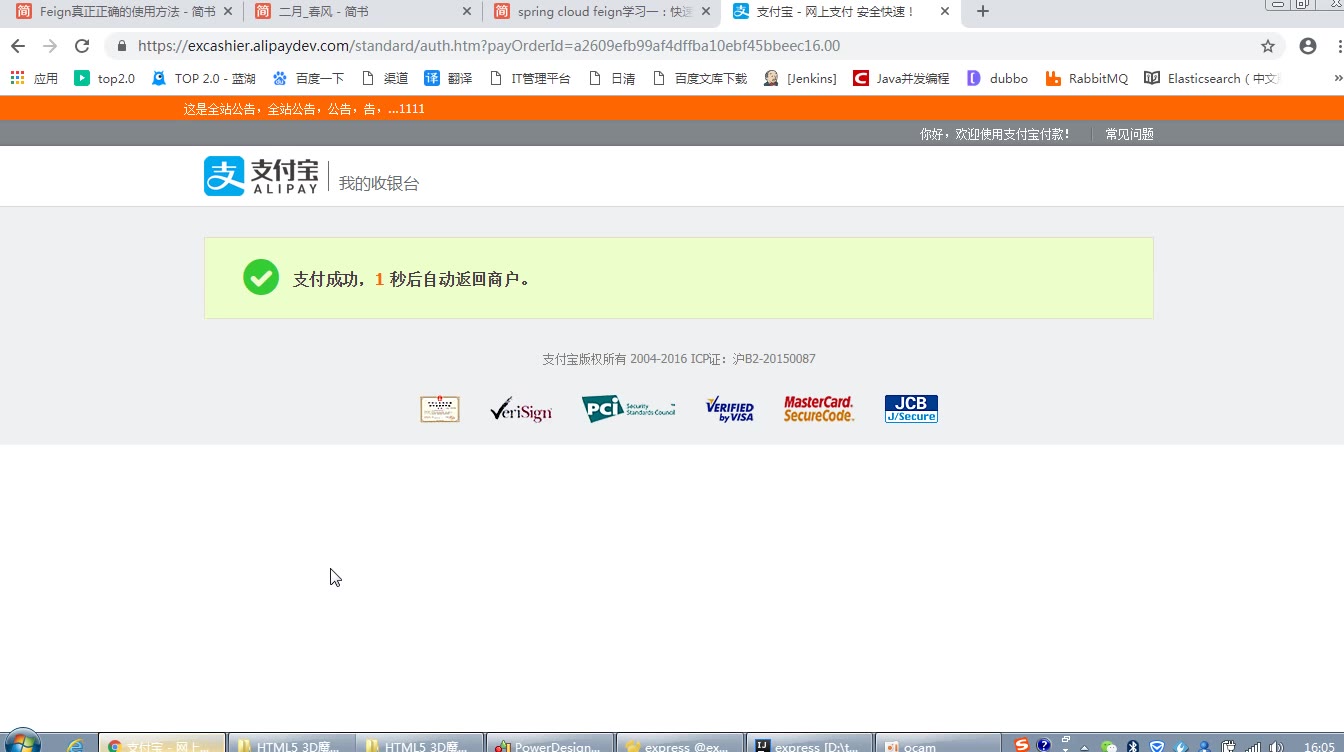This screenshot has height=752, width=1344.
Task: Open the Java并发编程 bookmark
Action: pos(901,78)
